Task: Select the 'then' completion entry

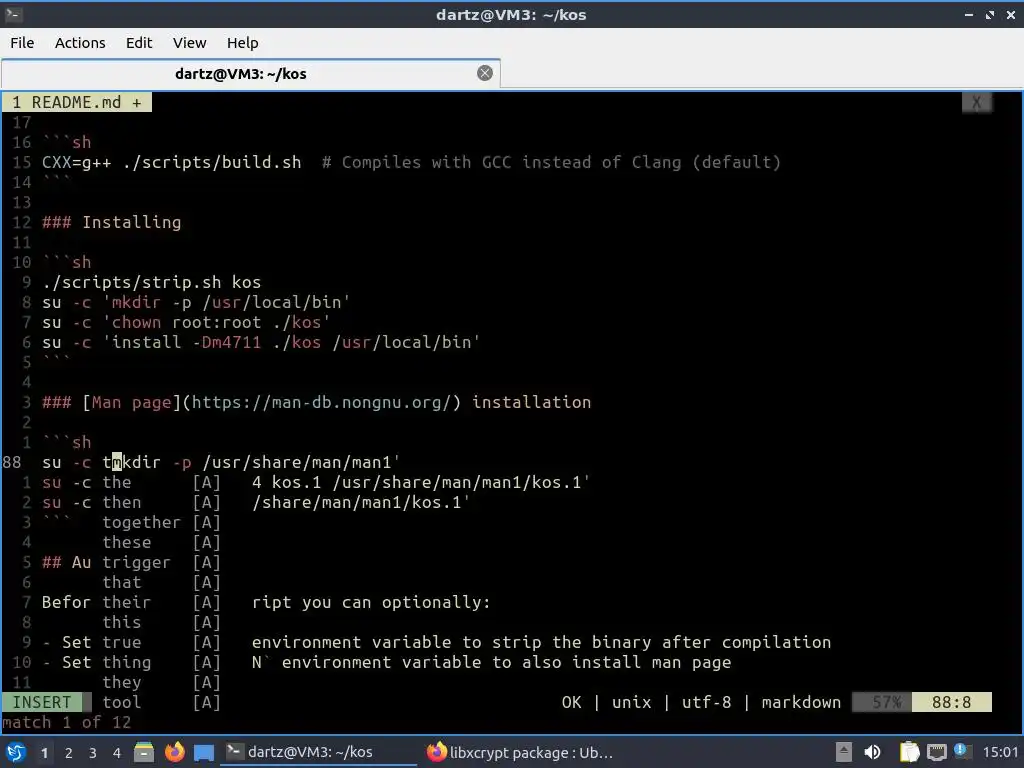Action: (x=162, y=503)
